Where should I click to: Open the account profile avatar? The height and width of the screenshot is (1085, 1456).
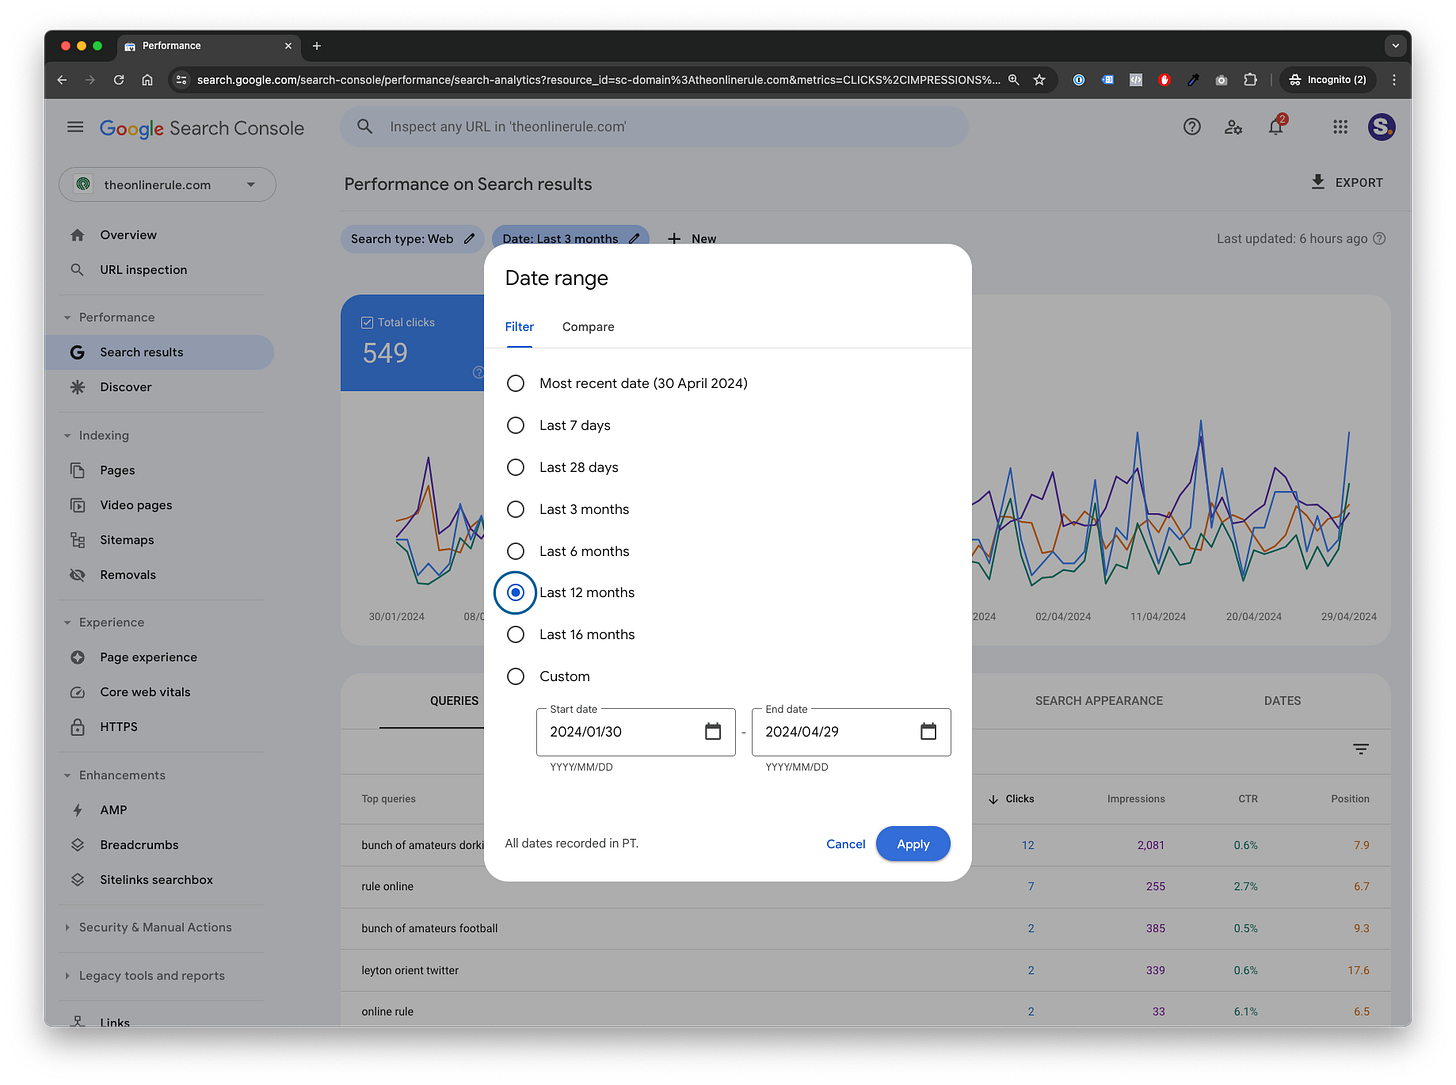pyautogui.click(x=1382, y=127)
